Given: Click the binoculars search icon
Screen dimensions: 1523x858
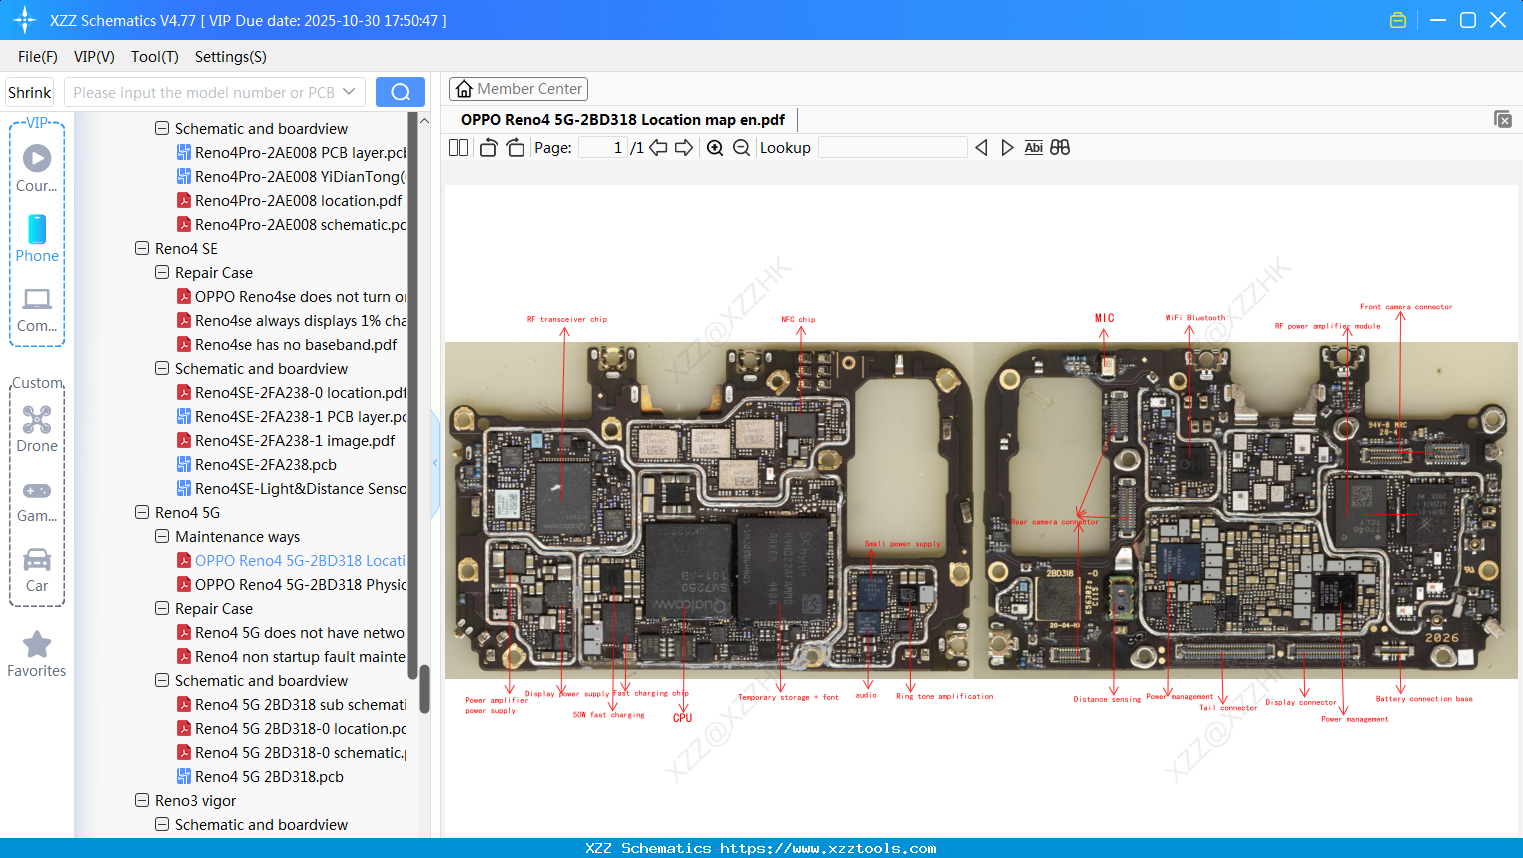Looking at the screenshot, I should (x=1060, y=148).
